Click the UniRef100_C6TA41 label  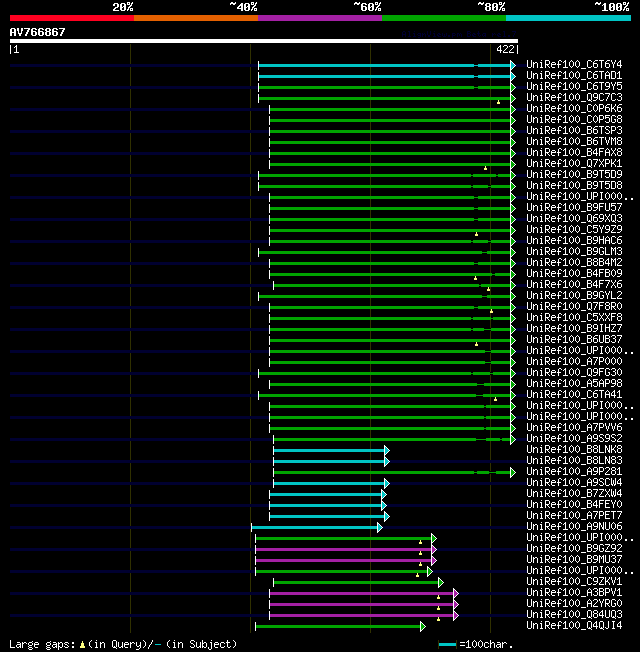pos(574,395)
